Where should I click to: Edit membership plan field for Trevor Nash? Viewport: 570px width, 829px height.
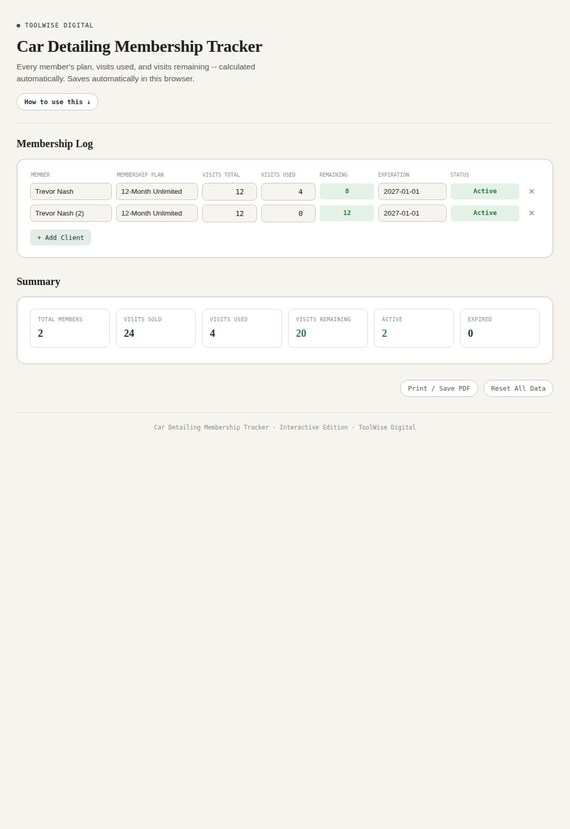coord(157,191)
